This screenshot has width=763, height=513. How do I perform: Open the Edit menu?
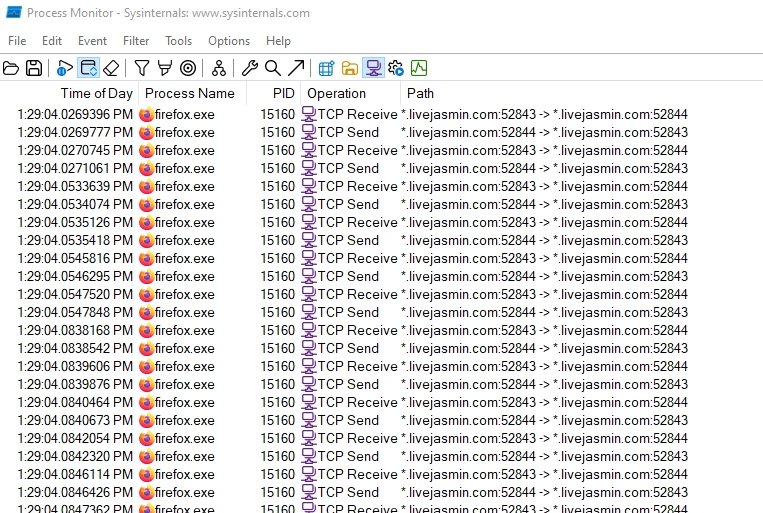(x=52, y=41)
